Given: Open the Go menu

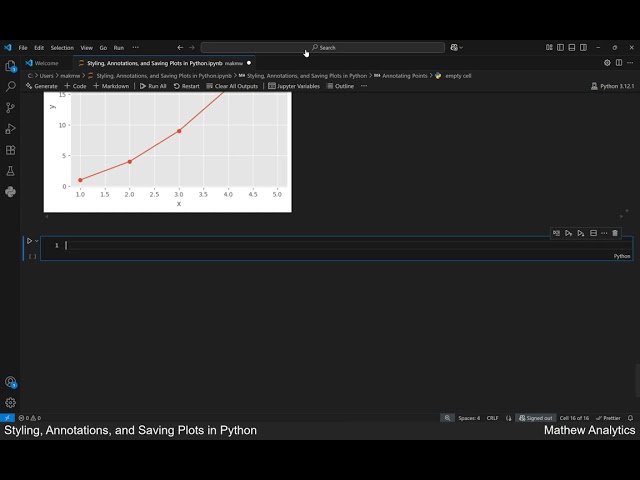Looking at the screenshot, I should tap(103, 48).
